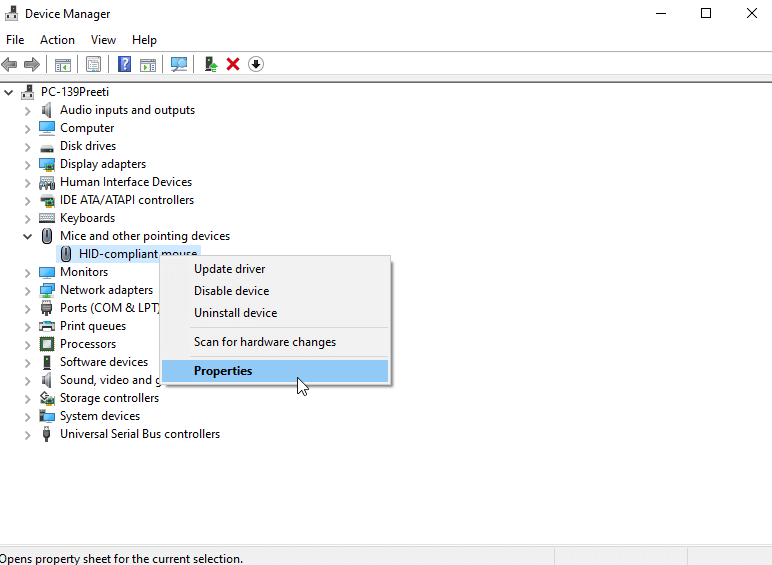Open the Help menu
The height and width of the screenshot is (565, 772).
(144, 40)
